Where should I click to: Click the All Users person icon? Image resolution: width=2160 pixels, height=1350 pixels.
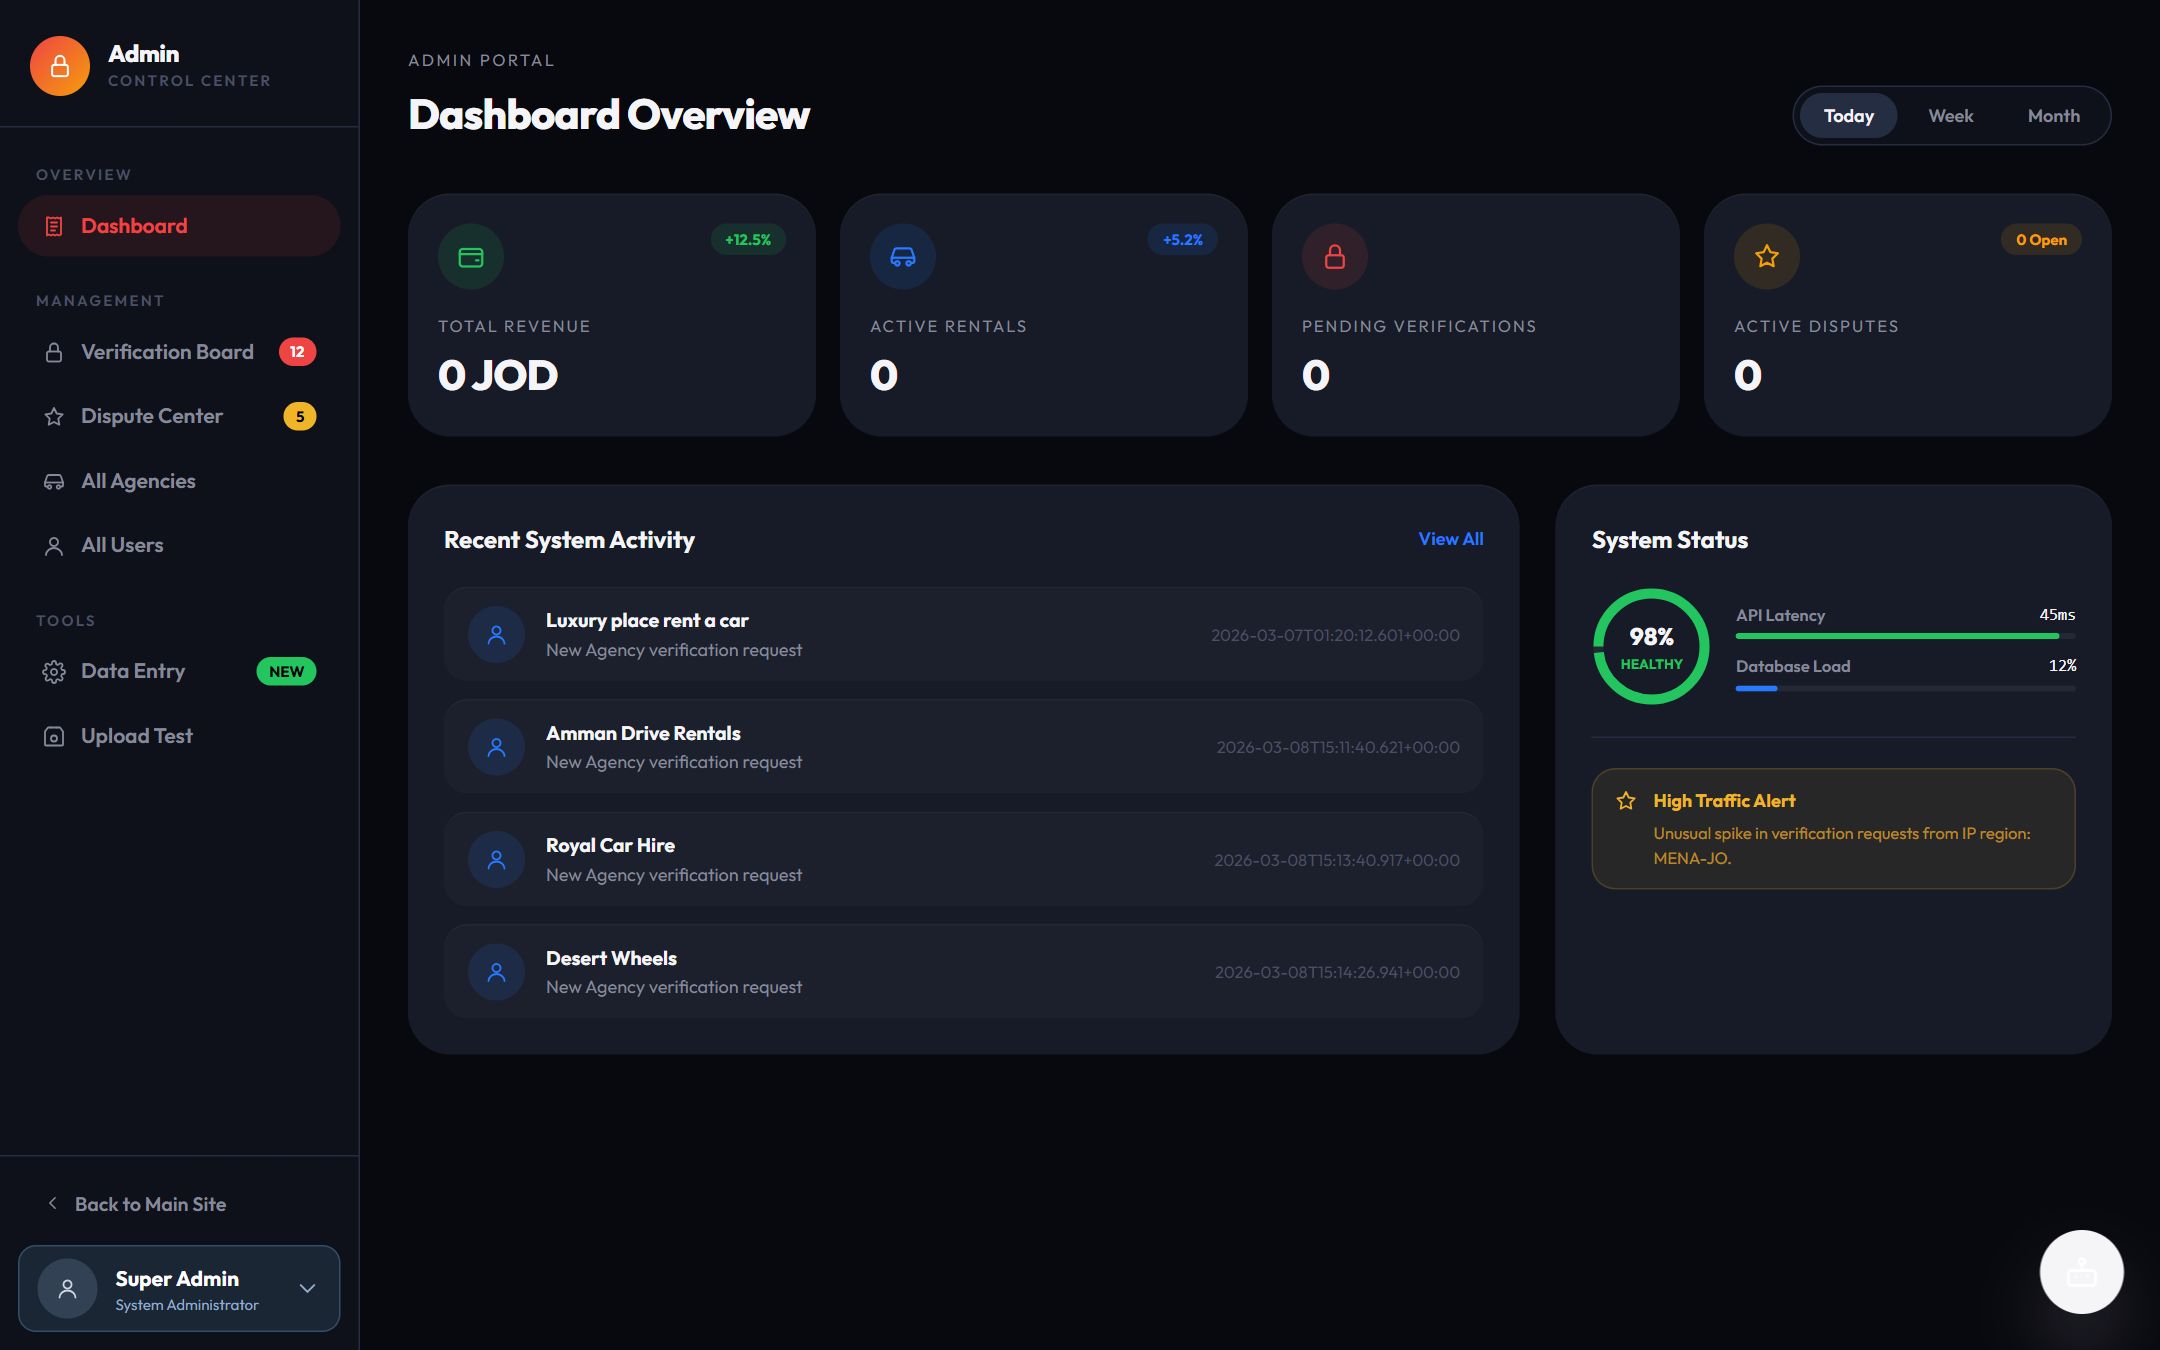[x=54, y=546]
